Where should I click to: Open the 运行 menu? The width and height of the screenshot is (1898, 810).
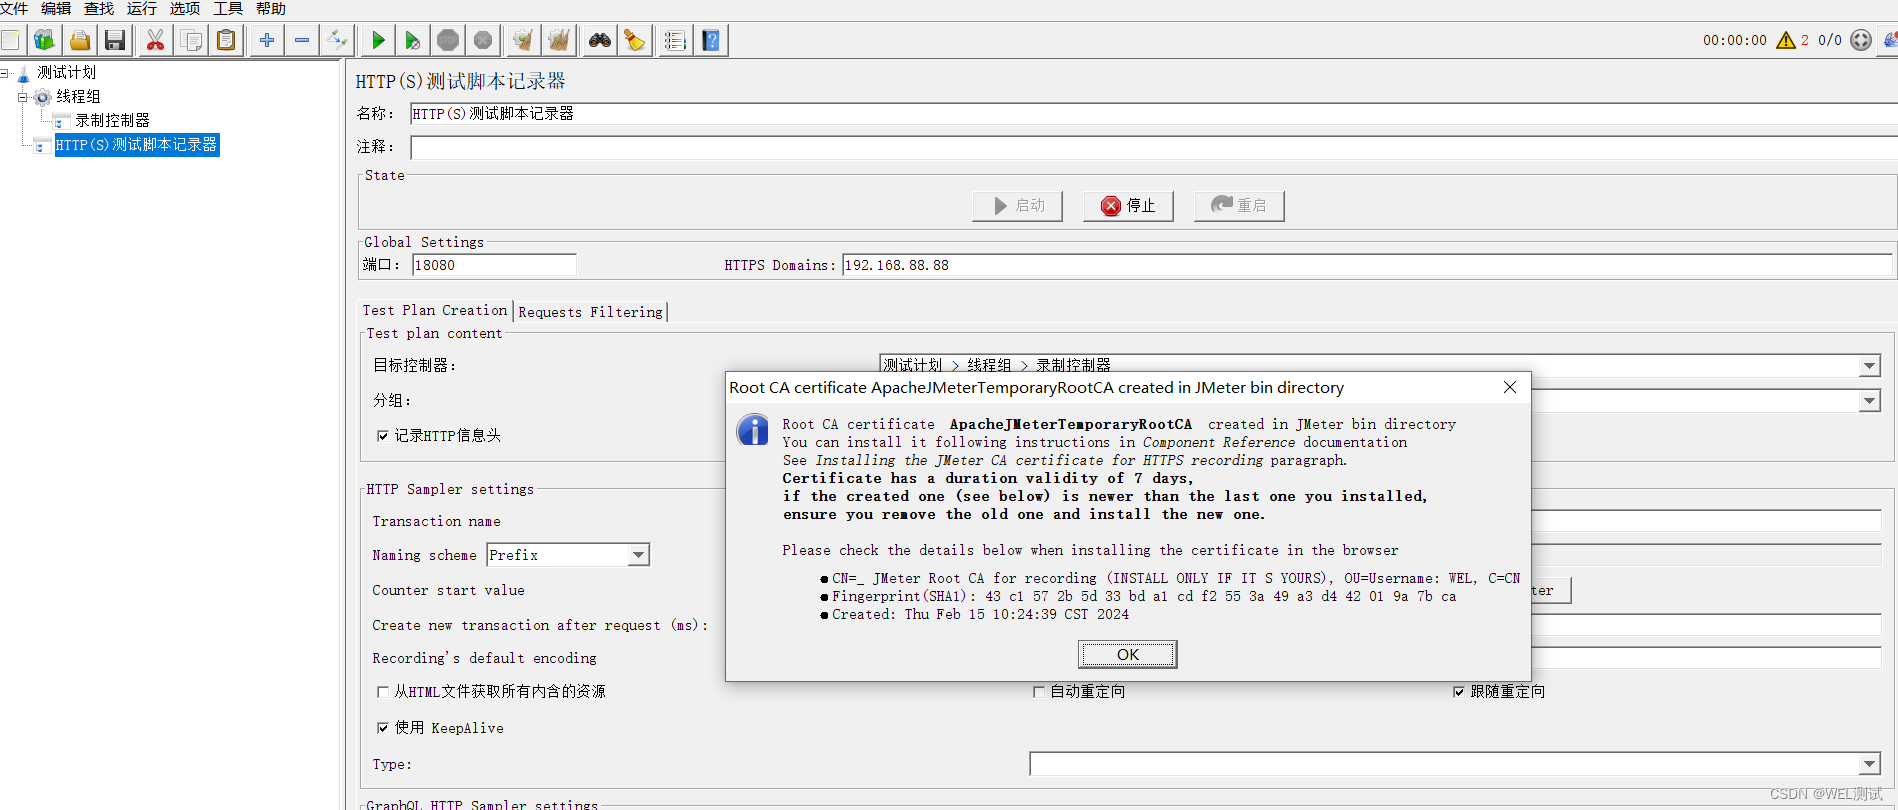click(142, 9)
